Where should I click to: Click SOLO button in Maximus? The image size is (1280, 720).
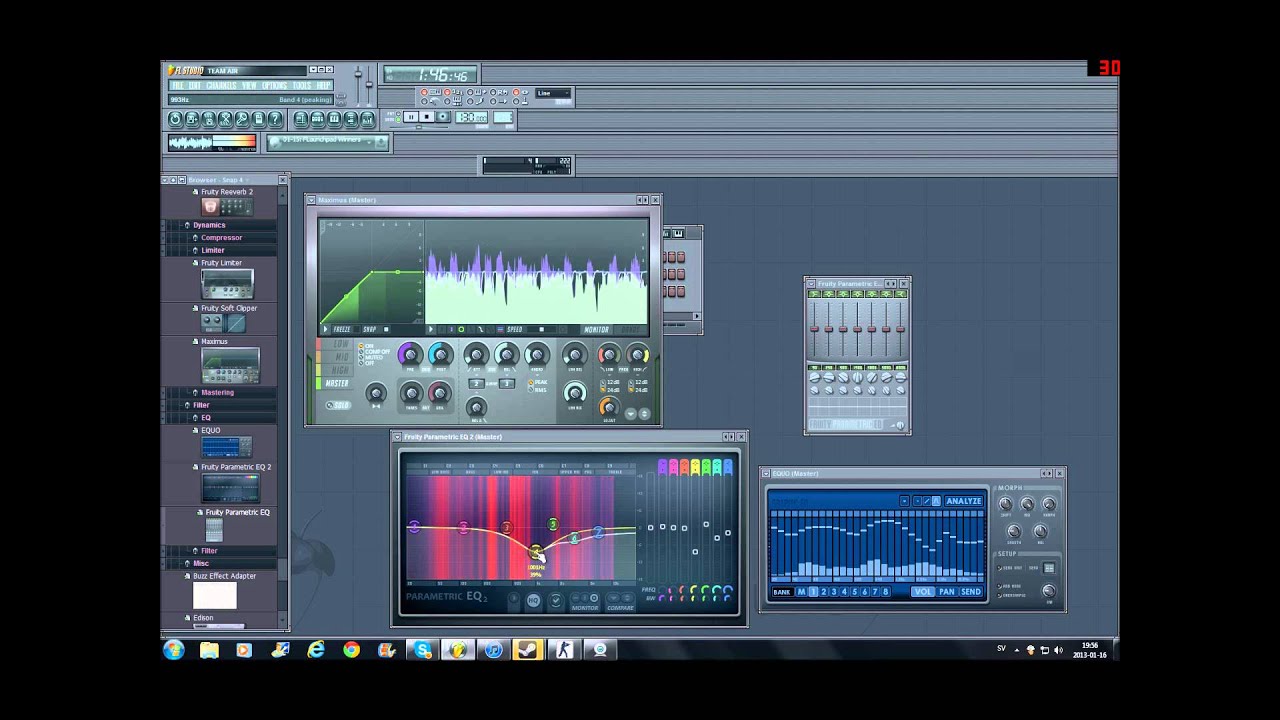tap(338, 405)
